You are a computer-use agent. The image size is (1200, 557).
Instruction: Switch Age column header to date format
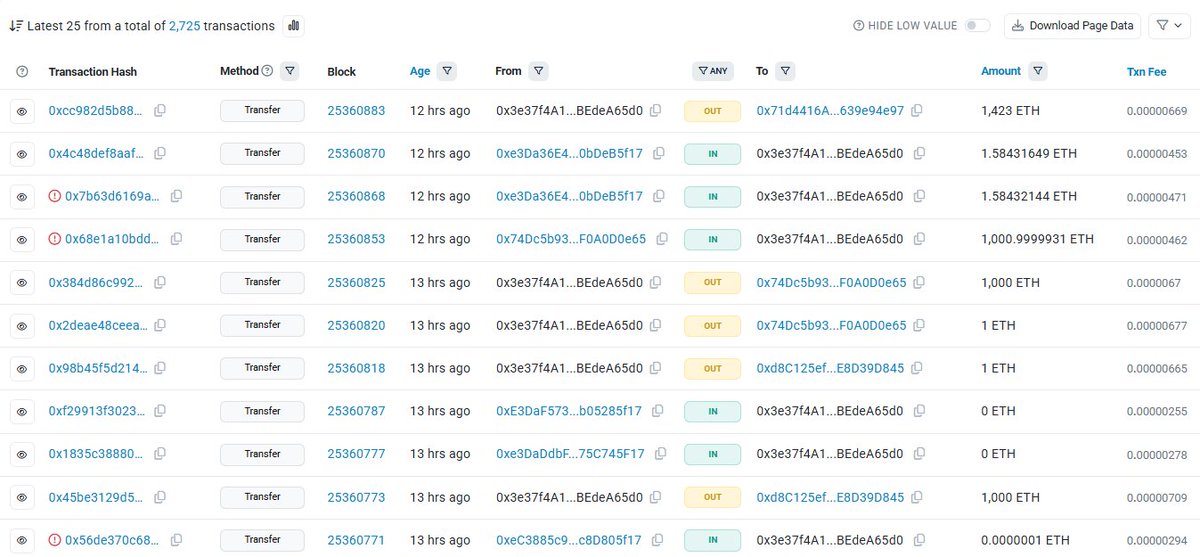(420, 71)
